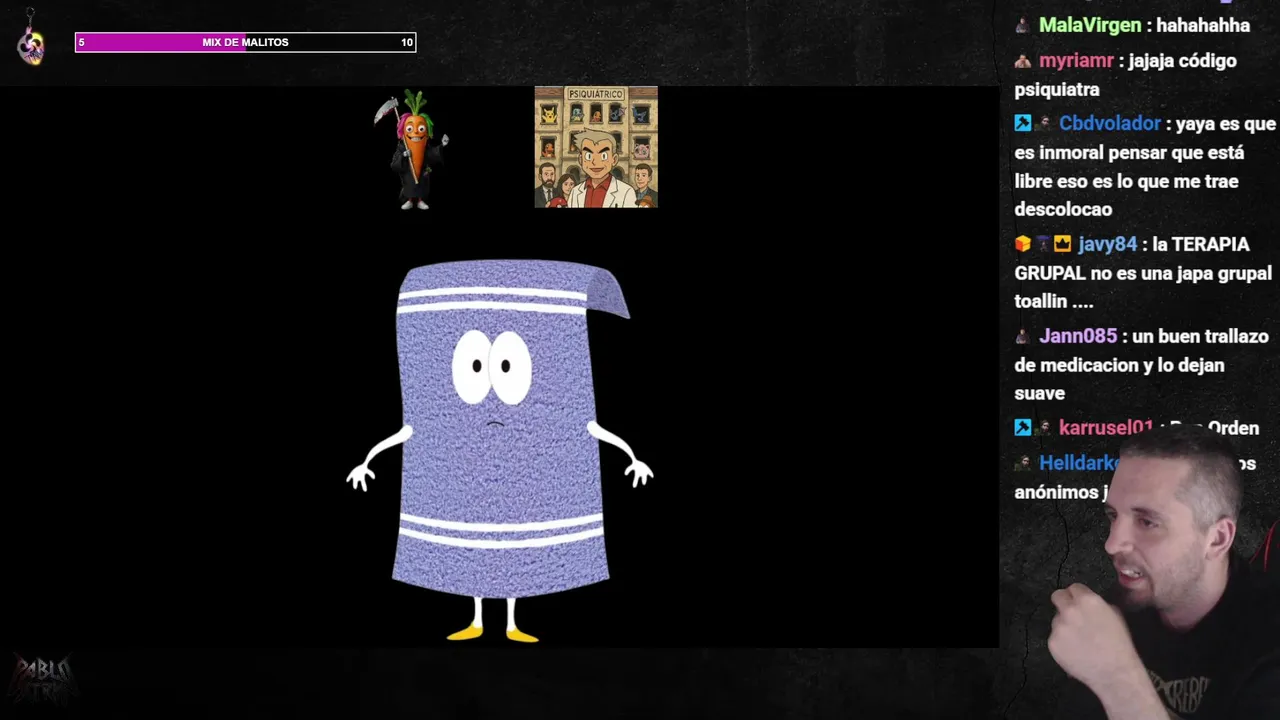Click username Cbdvolador in chat
The width and height of the screenshot is (1280, 720).
click(x=1110, y=124)
